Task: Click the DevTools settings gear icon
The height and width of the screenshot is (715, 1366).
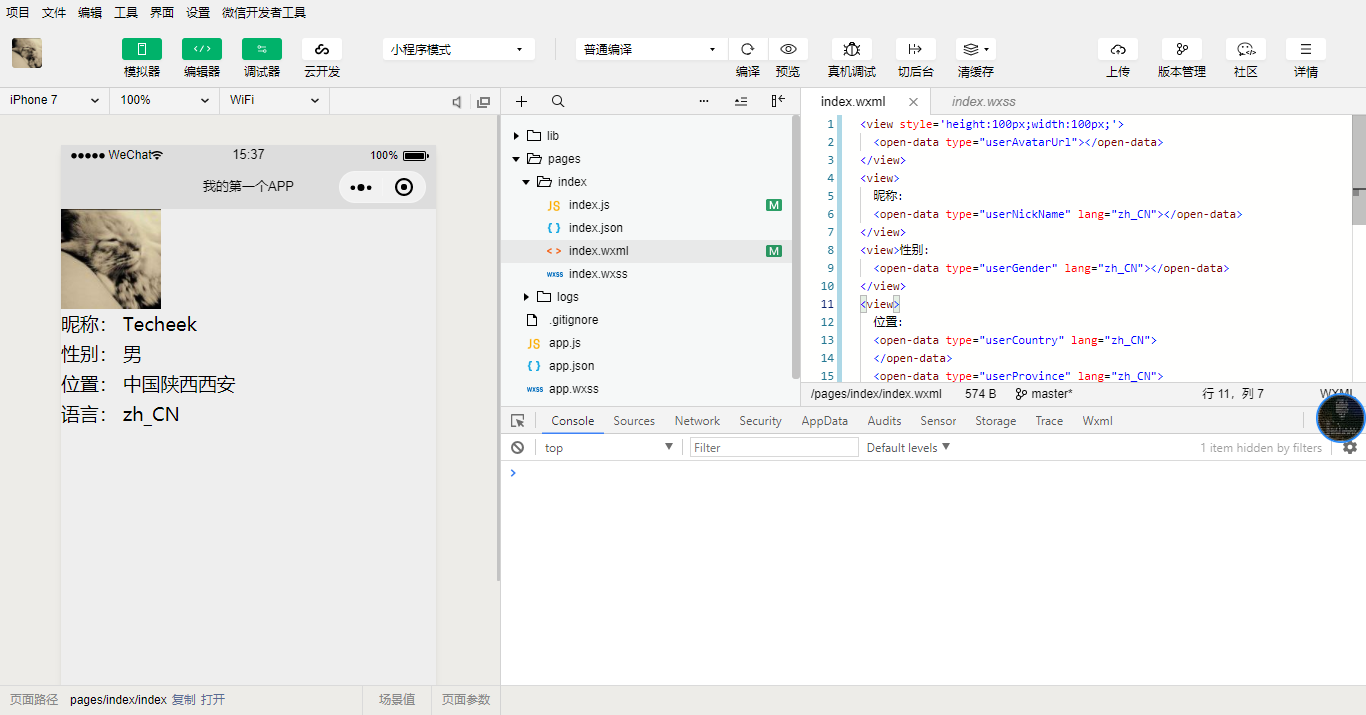Action: pyautogui.click(x=1350, y=448)
